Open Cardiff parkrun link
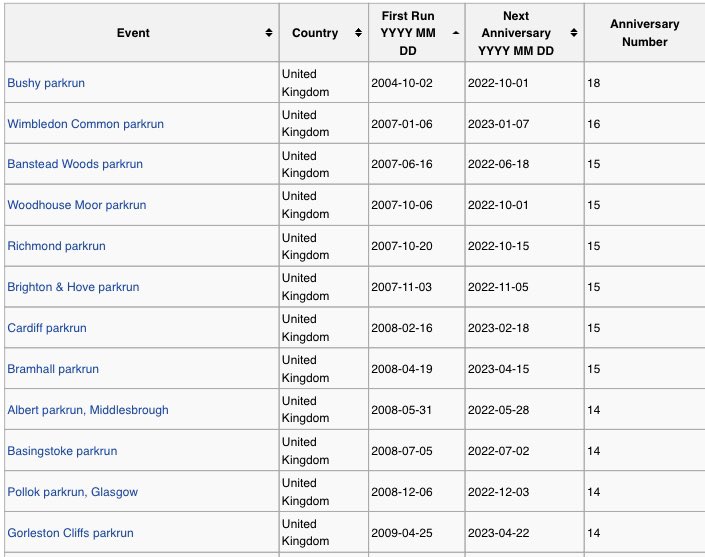Image resolution: width=705 pixels, height=557 pixels. pos(47,328)
